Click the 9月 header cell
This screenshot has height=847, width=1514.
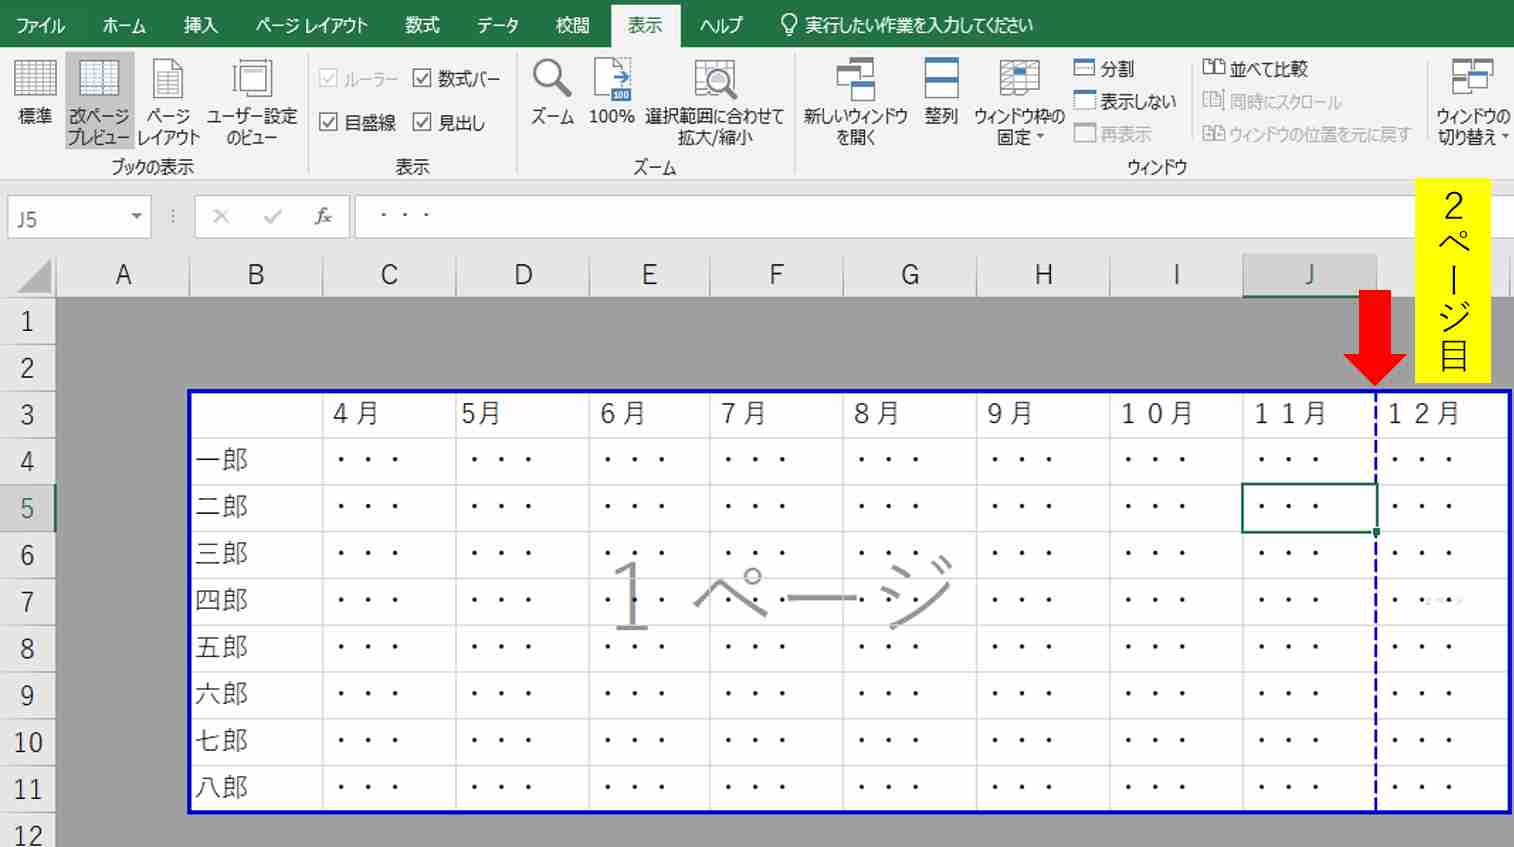coord(1043,414)
